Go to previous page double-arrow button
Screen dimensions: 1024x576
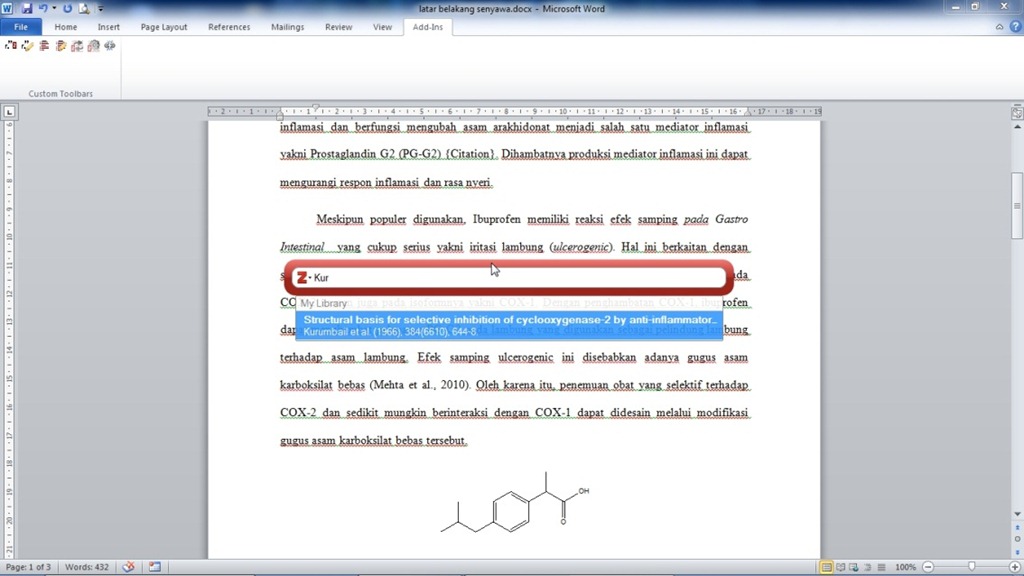[x=1017, y=528]
